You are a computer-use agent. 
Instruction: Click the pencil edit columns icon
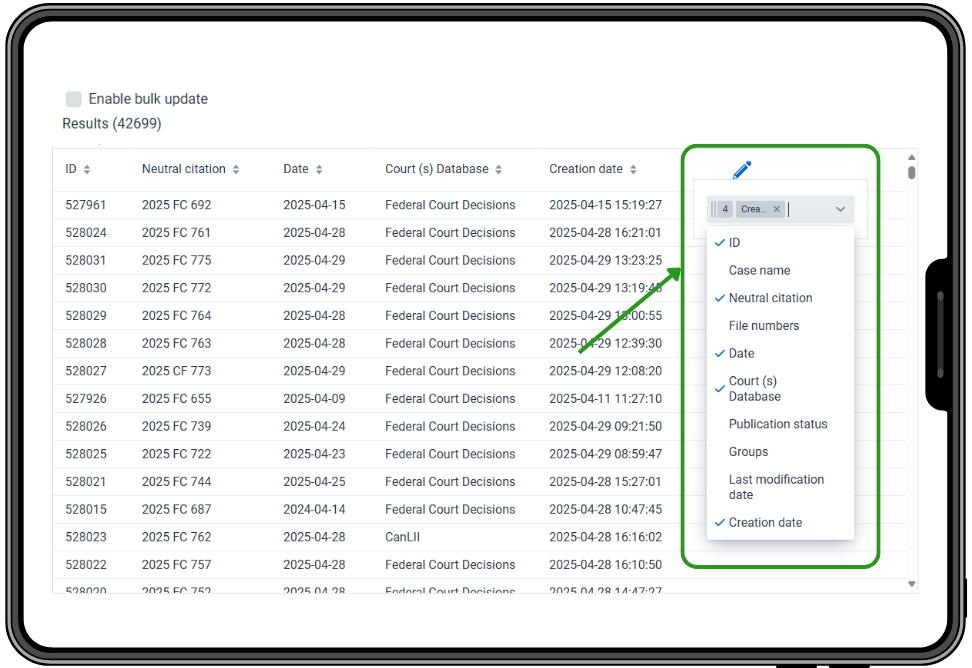pos(741,171)
